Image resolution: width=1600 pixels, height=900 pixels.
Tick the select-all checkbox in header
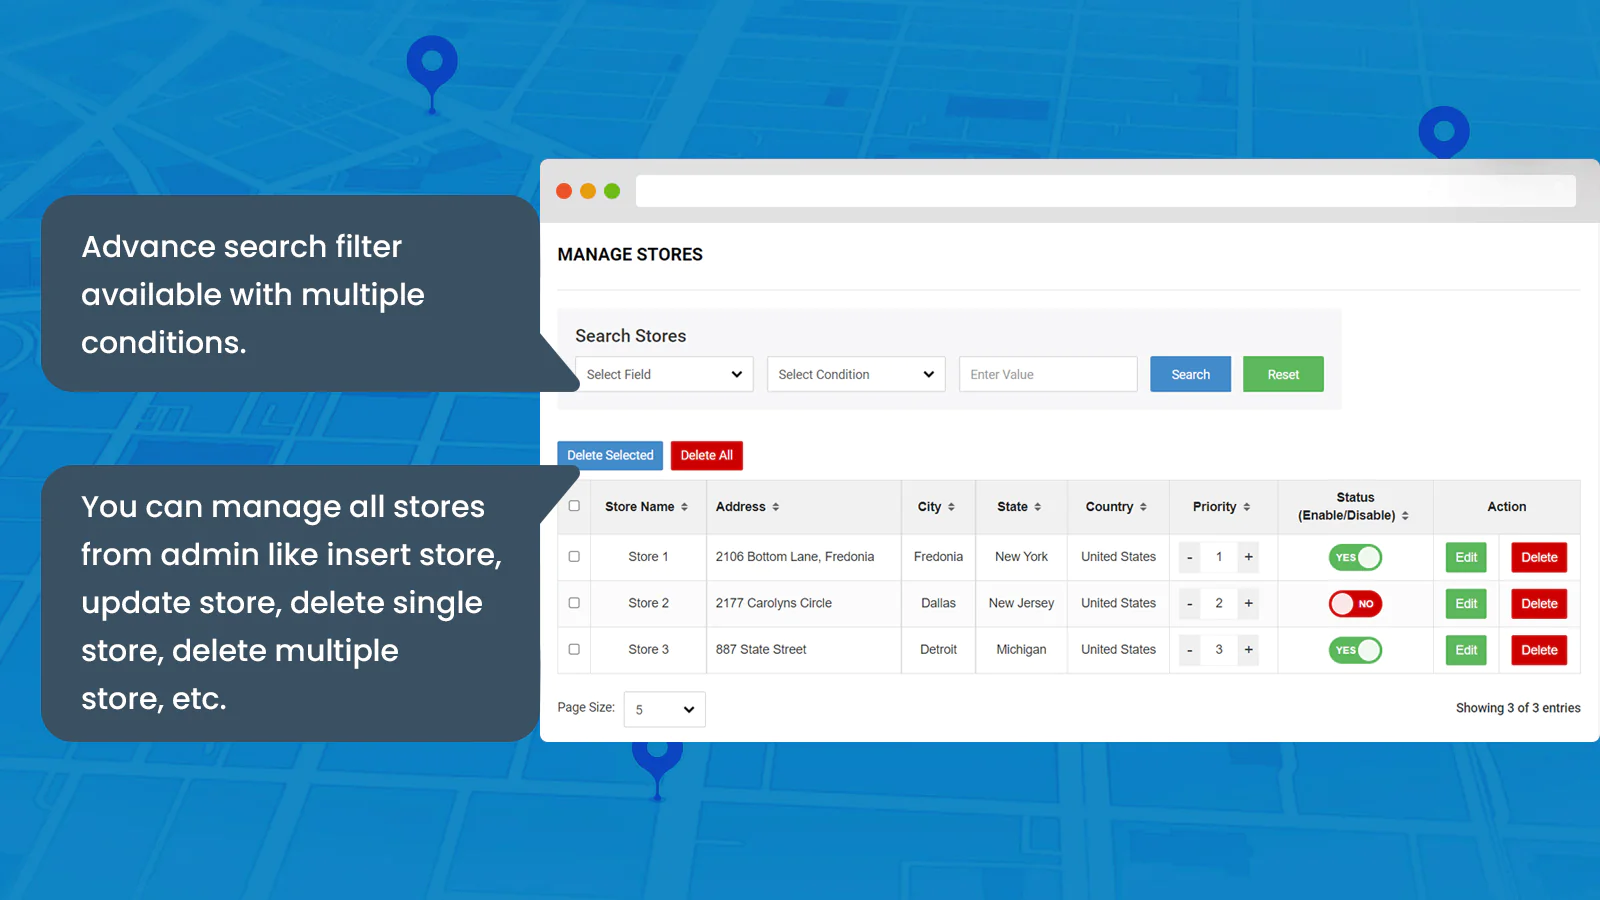[574, 506]
